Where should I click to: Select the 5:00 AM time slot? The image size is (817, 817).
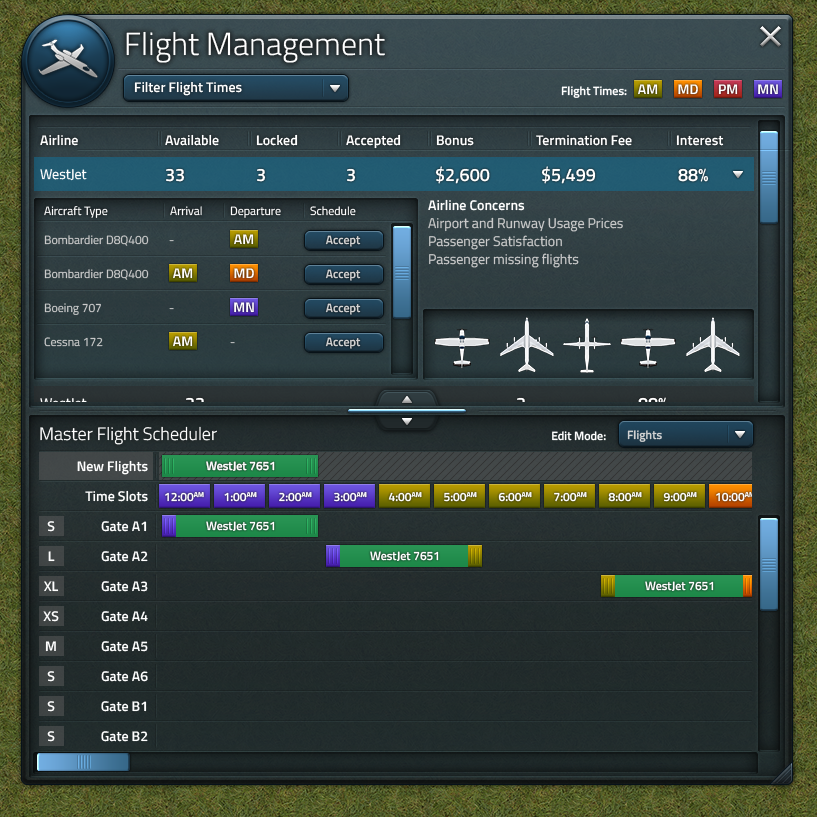pyautogui.click(x=460, y=497)
